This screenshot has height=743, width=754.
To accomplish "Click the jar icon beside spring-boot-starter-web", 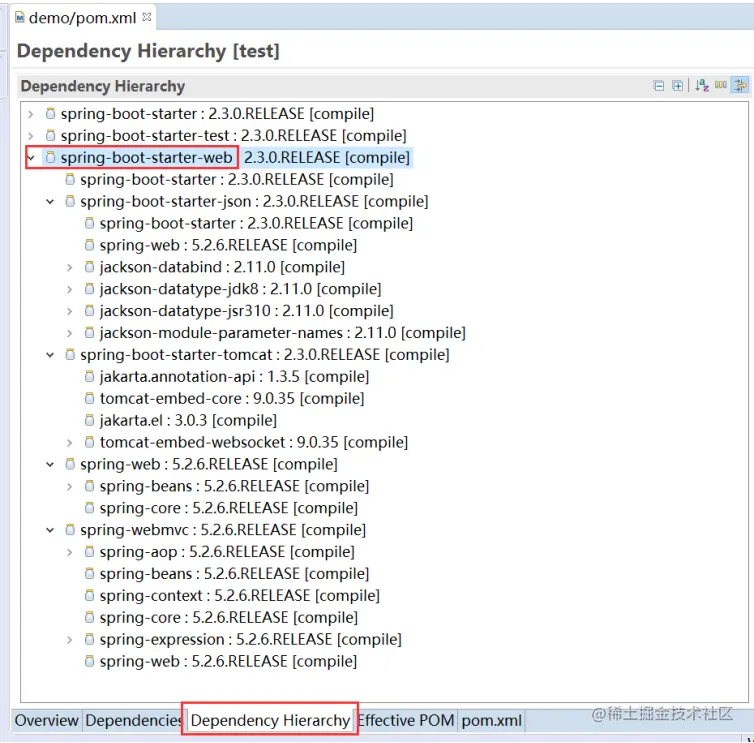I will click(50, 157).
